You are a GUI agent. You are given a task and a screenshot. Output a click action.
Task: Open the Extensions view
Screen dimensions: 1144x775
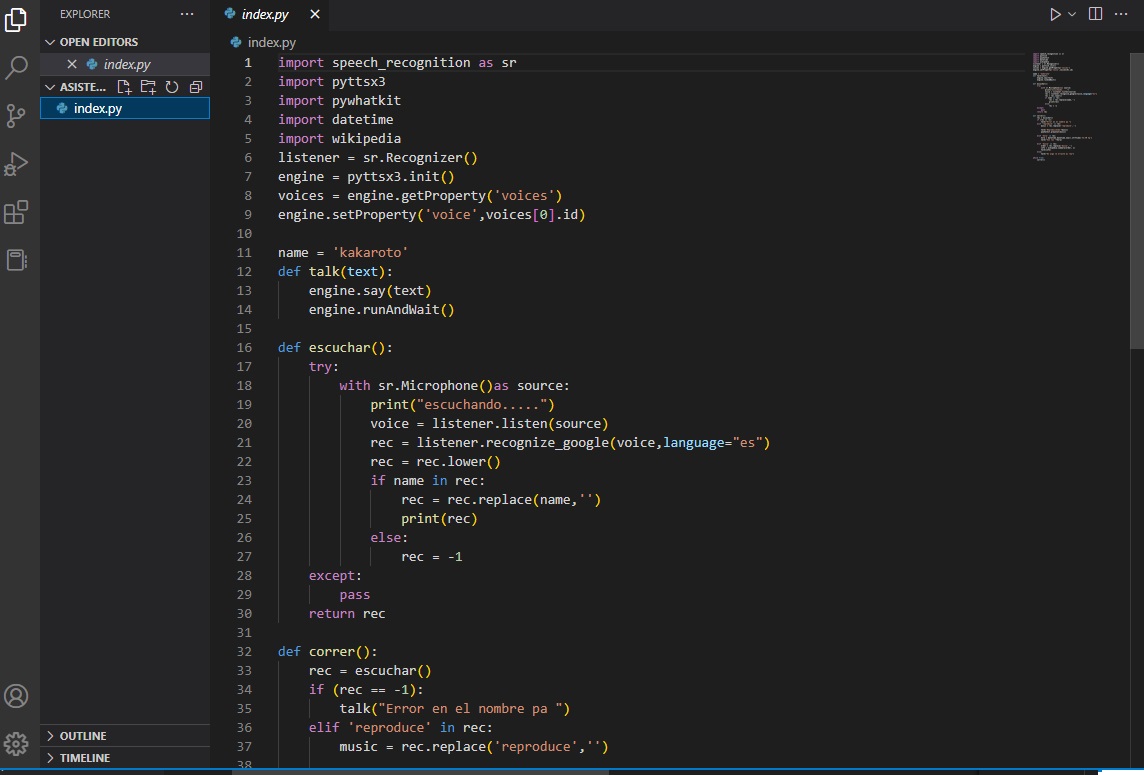click(x=16, y=212)
